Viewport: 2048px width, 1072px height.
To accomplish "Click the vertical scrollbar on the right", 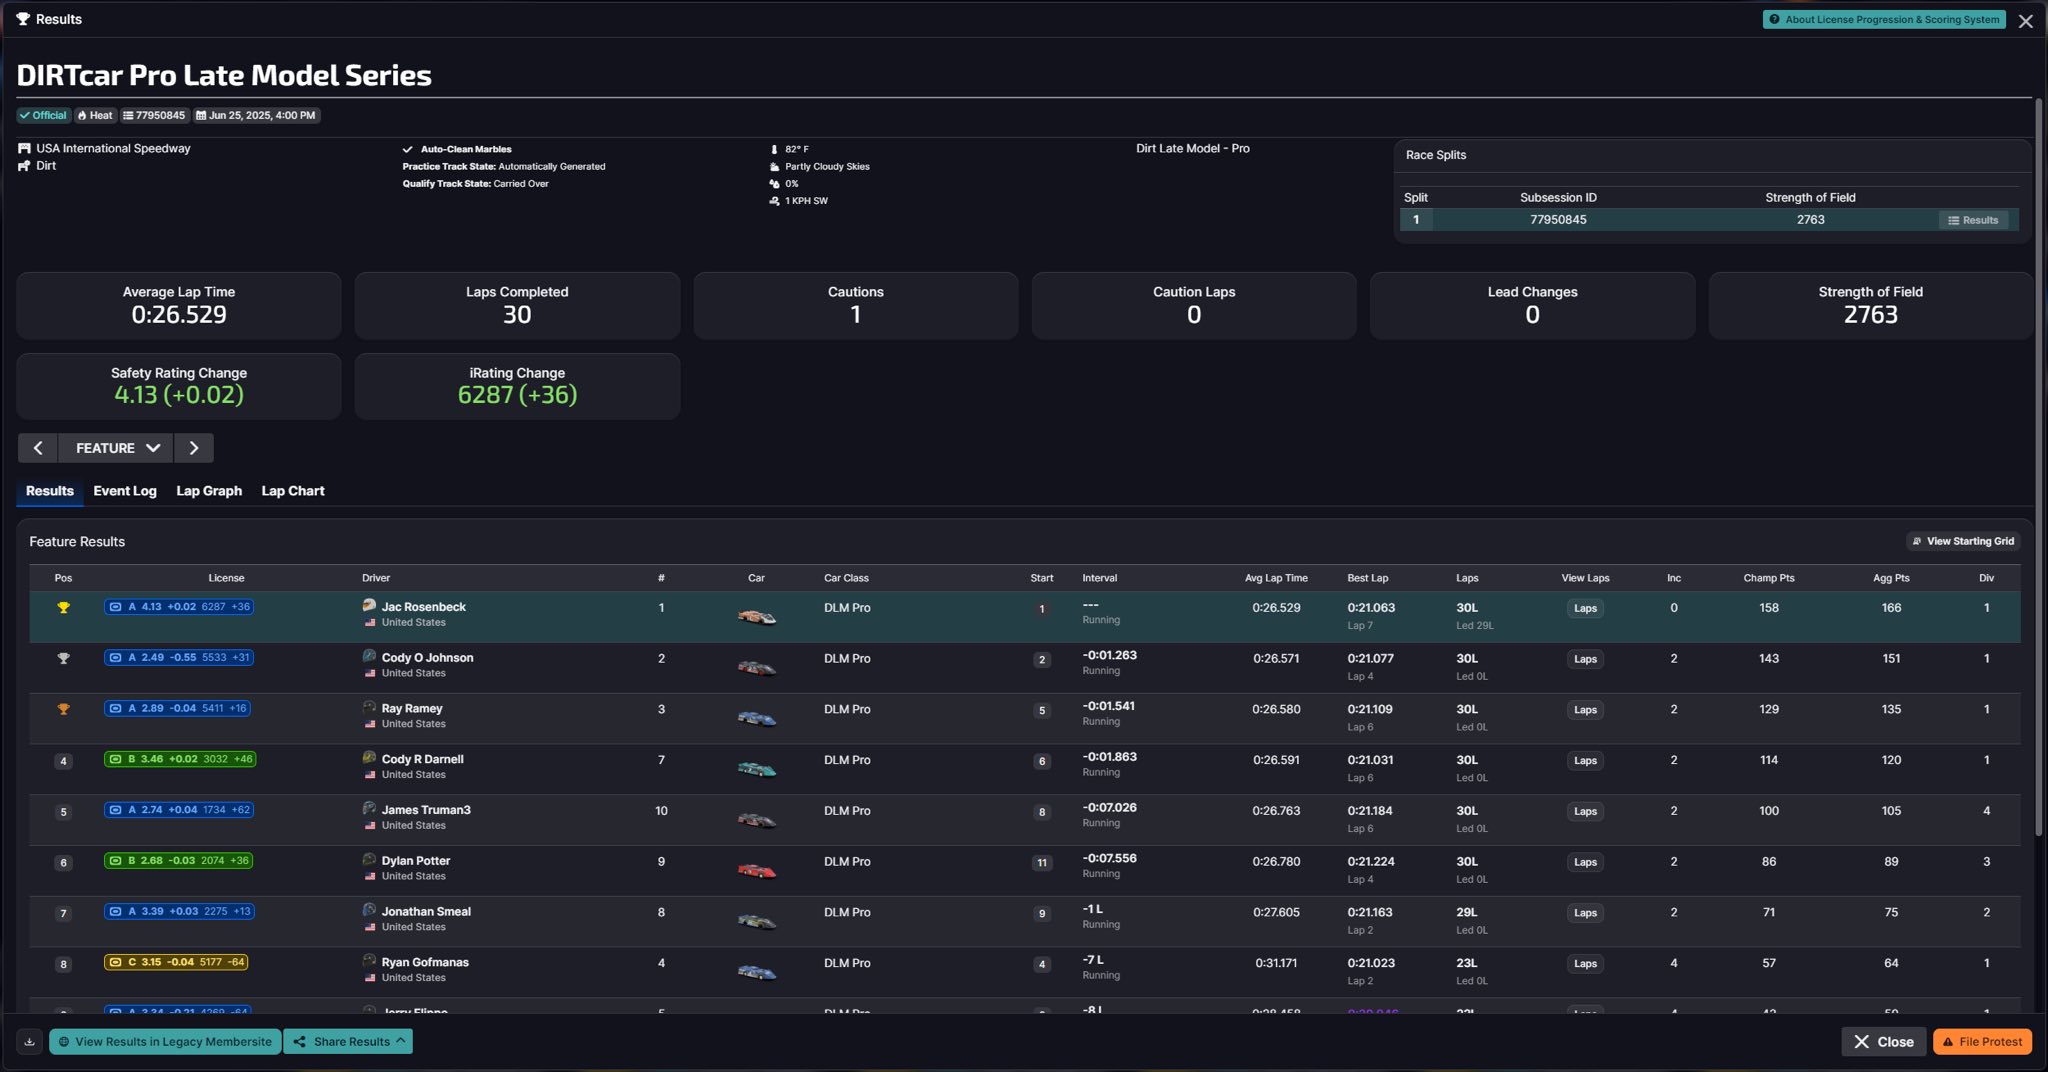I will [2038, 468].
